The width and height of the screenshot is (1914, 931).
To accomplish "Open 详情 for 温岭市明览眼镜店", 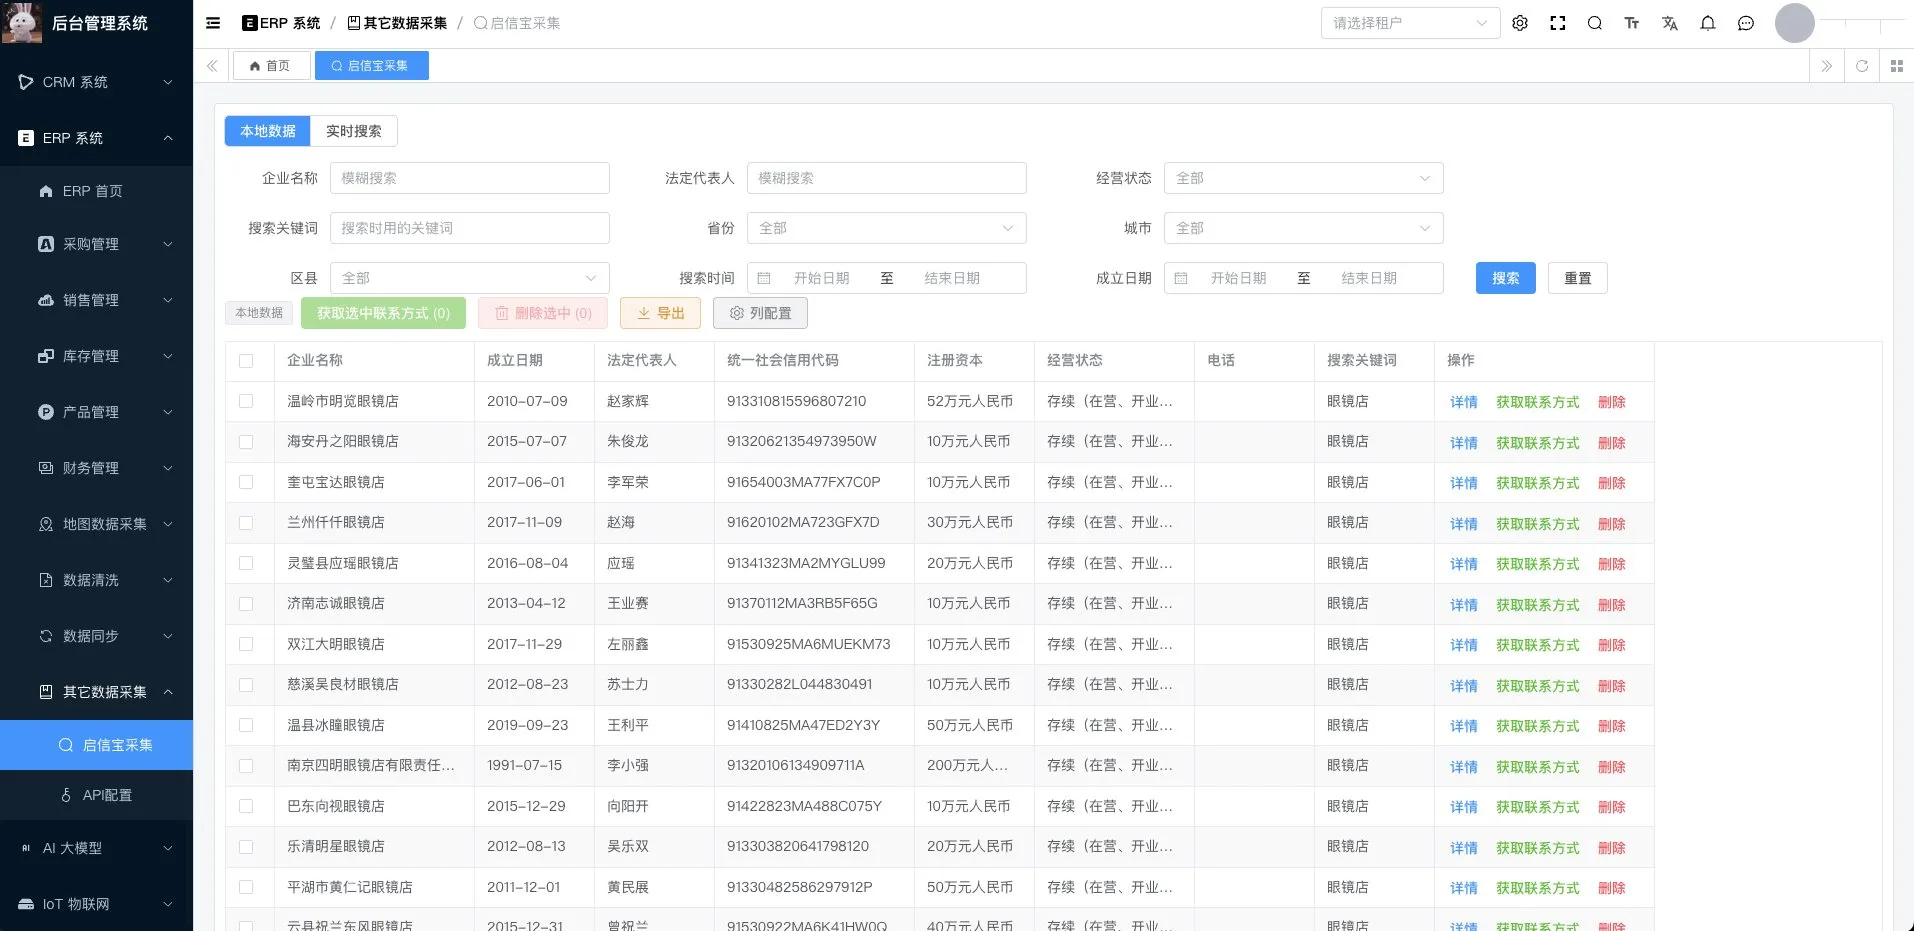I will (x=1463, y=402).
